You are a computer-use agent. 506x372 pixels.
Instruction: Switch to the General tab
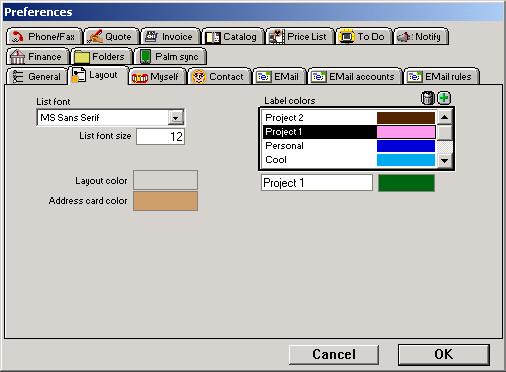[37, 76]
